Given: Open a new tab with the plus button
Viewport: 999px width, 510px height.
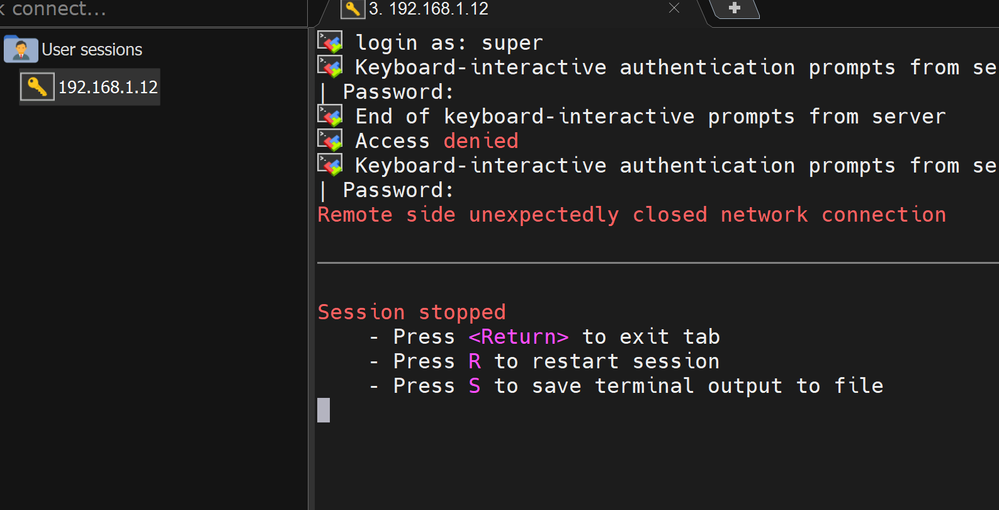Looking at the screenshot, I should pyautogui.click(x=735, y=8).
